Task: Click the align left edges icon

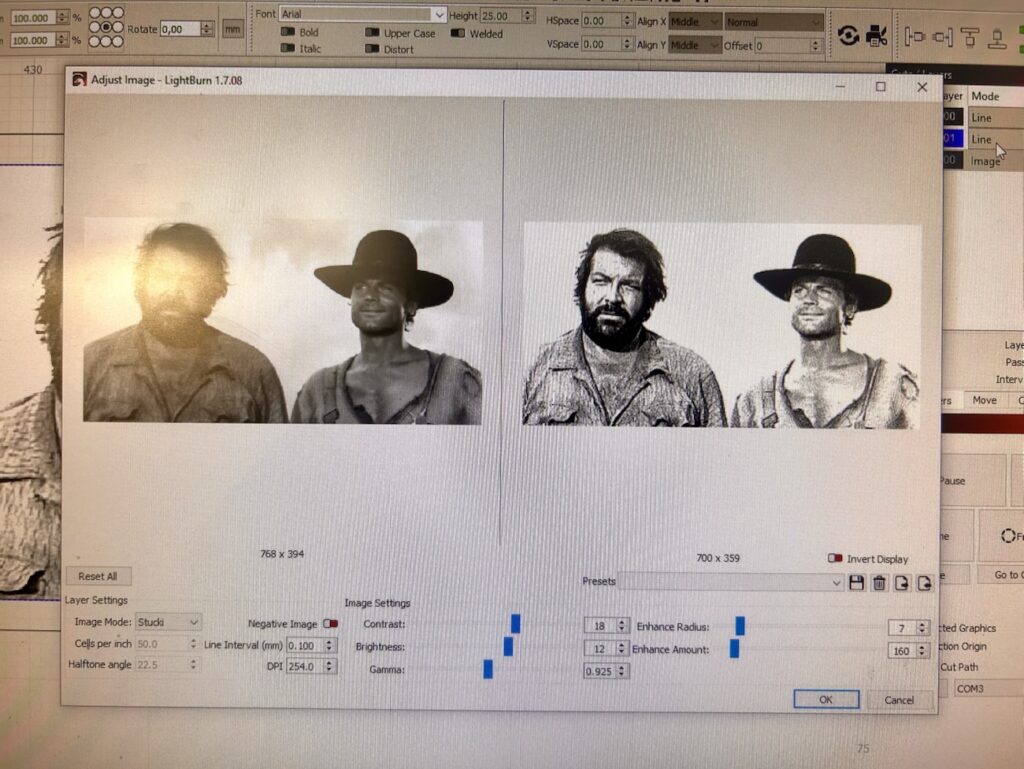Action: (x=915, y=37)
